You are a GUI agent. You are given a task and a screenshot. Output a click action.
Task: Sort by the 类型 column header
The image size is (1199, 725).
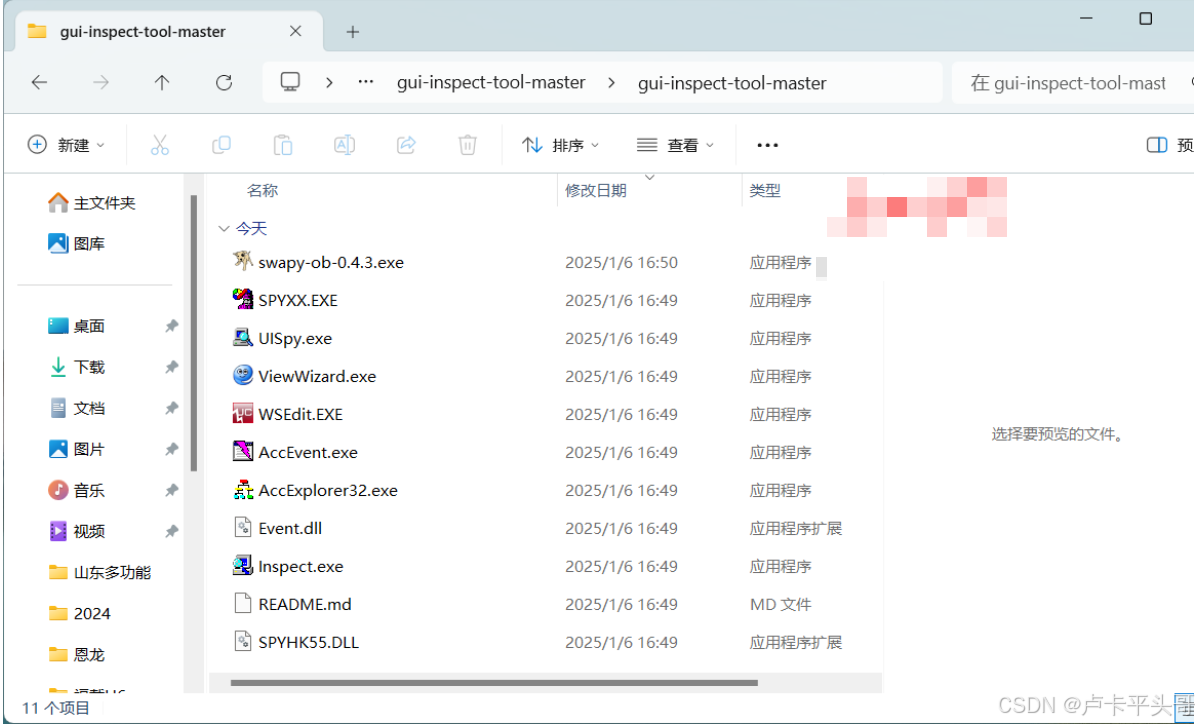(765, 190)
